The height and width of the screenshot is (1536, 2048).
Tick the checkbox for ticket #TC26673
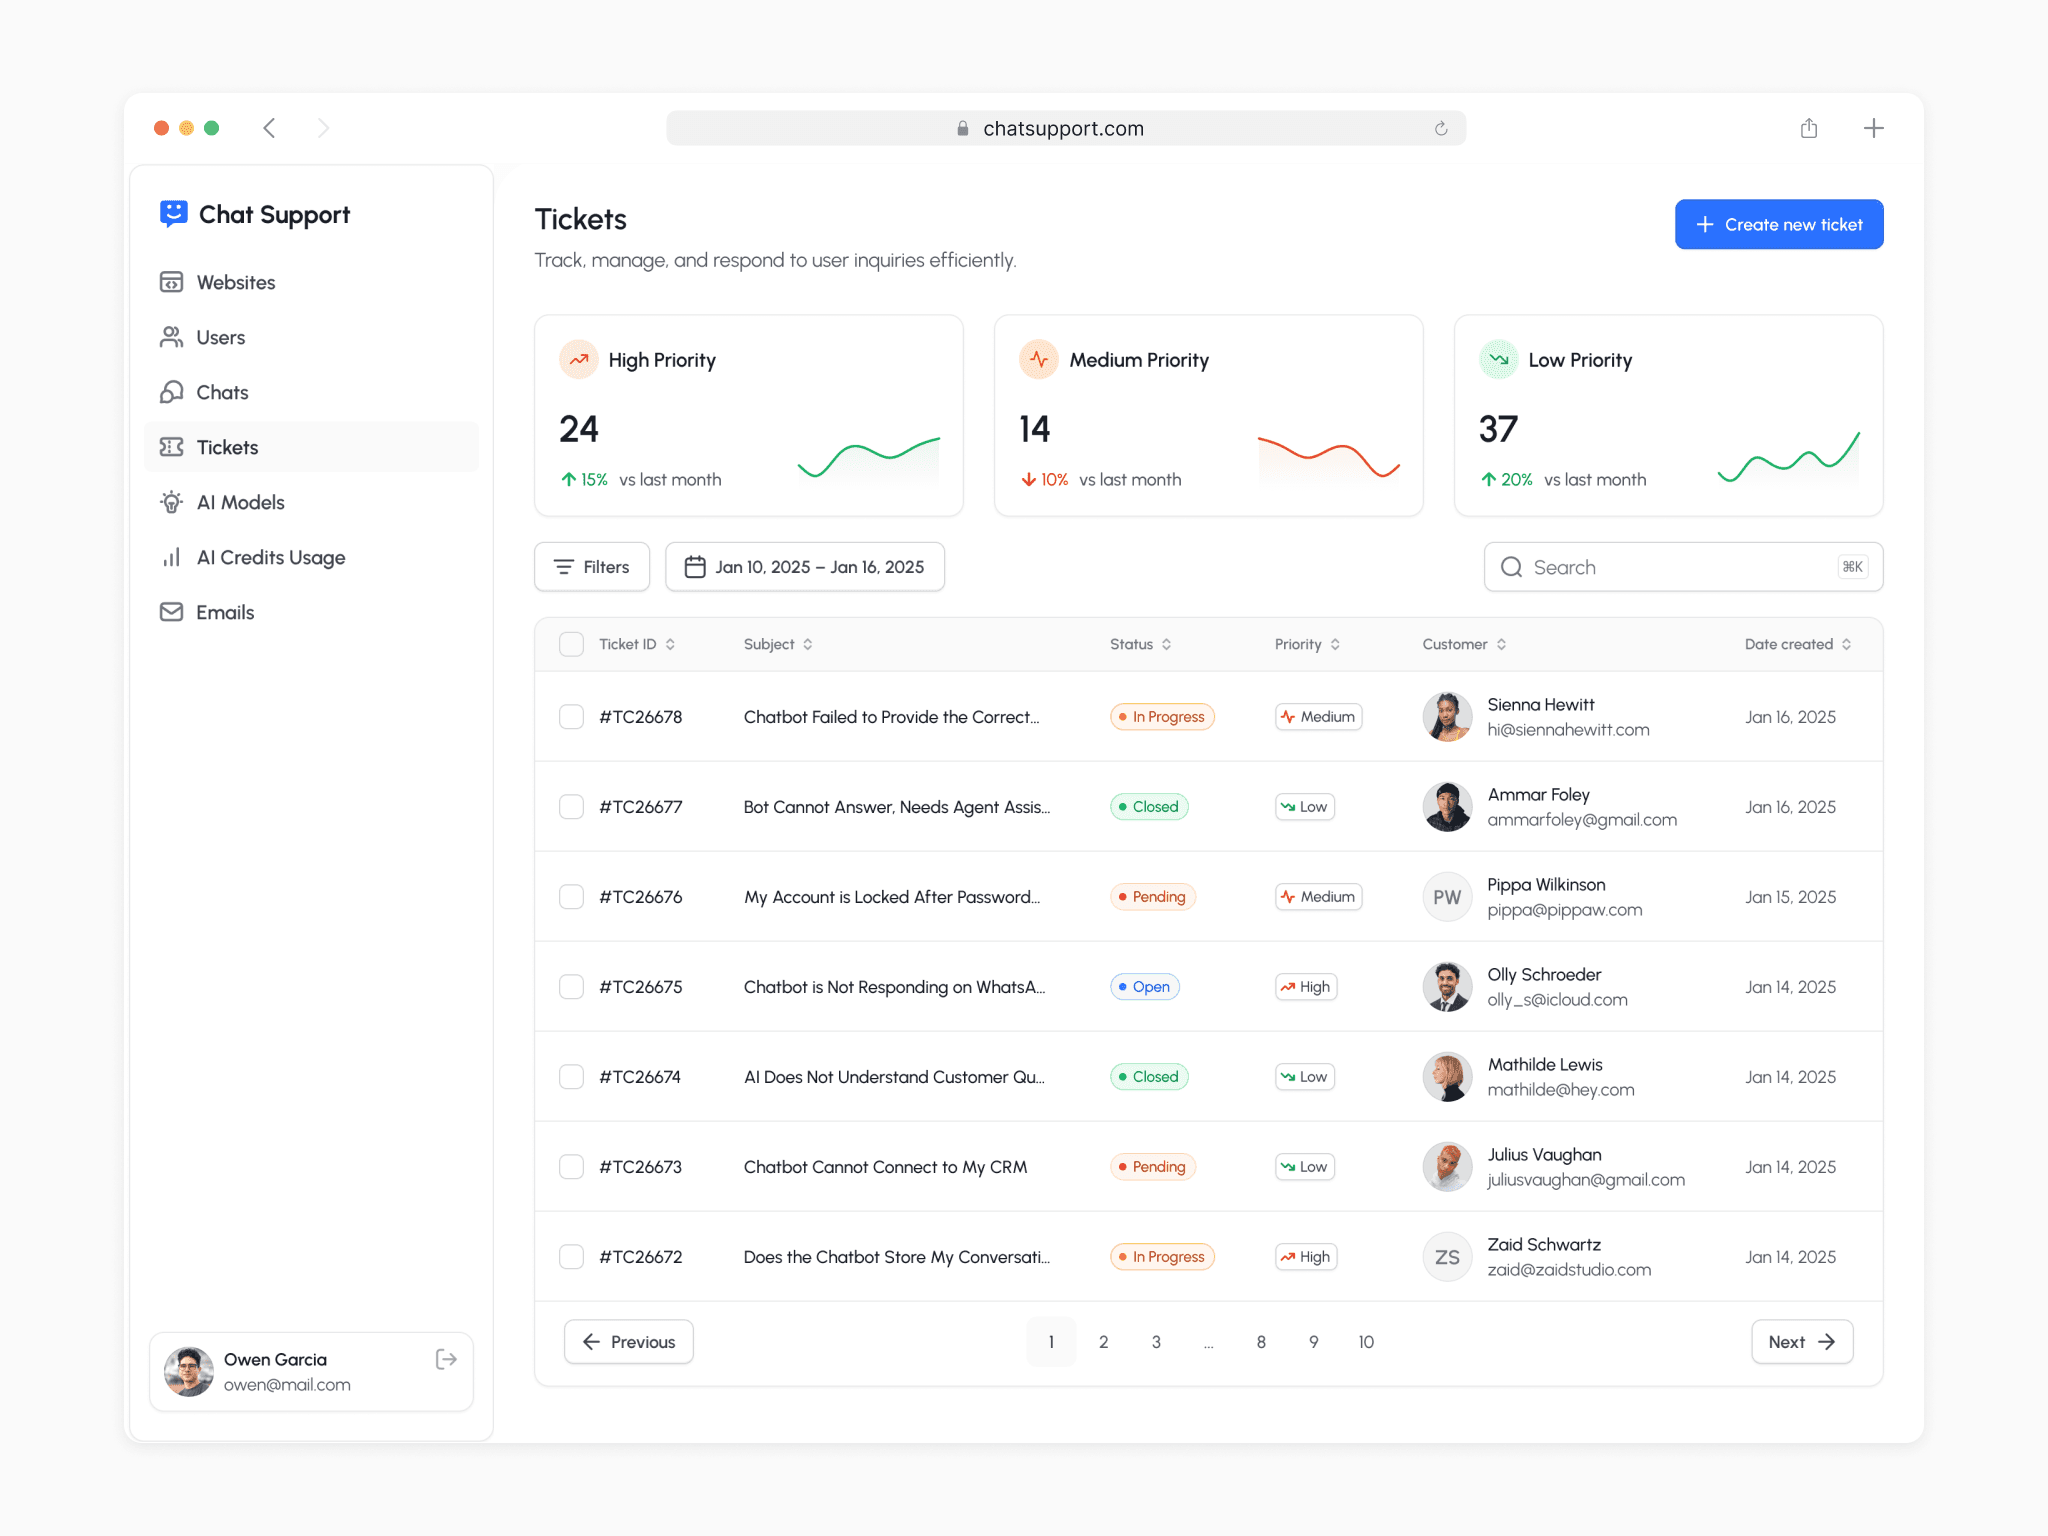(571, 1167)
